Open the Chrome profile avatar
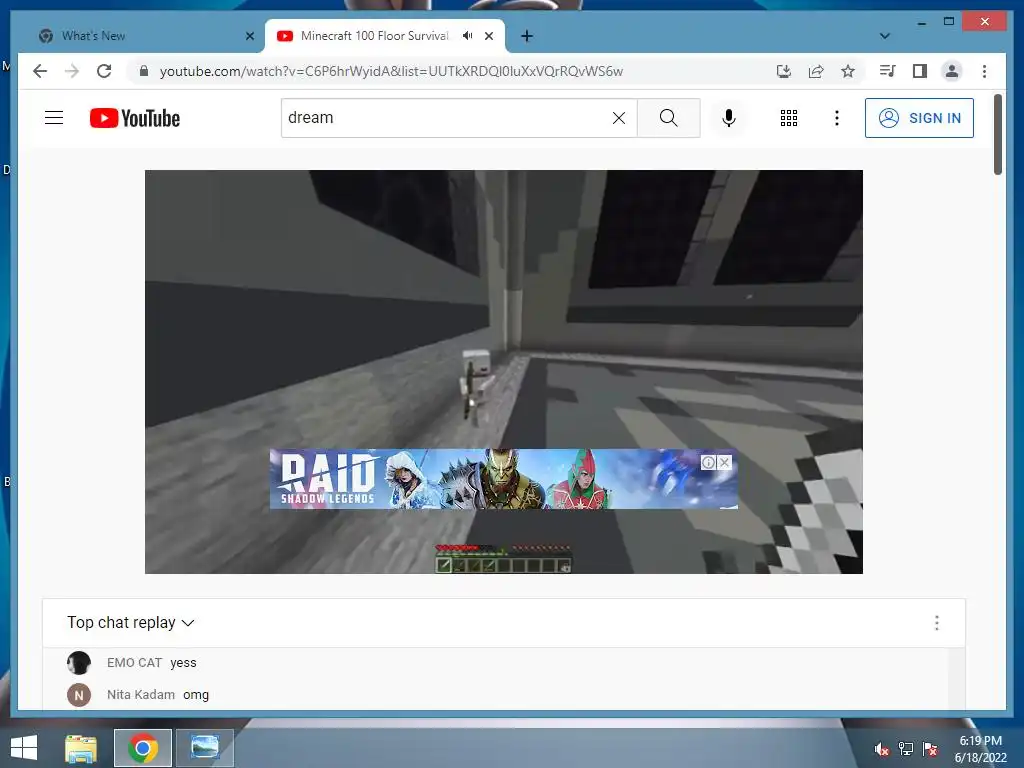 click(x=952, y=71)
